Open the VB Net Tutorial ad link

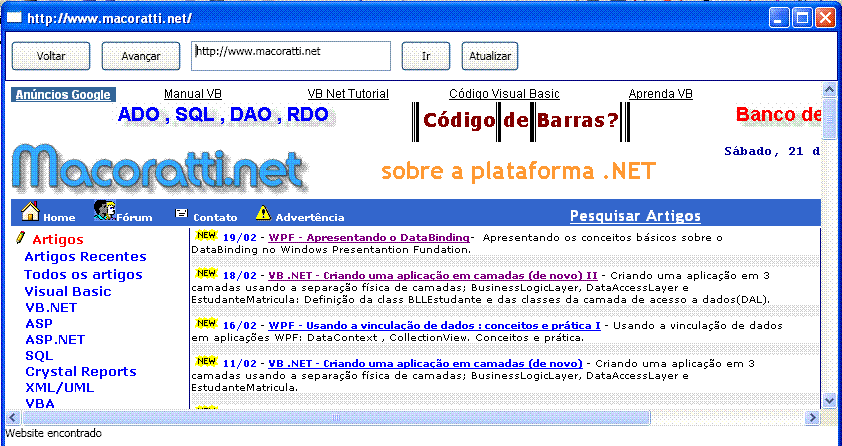pos(348,94)
